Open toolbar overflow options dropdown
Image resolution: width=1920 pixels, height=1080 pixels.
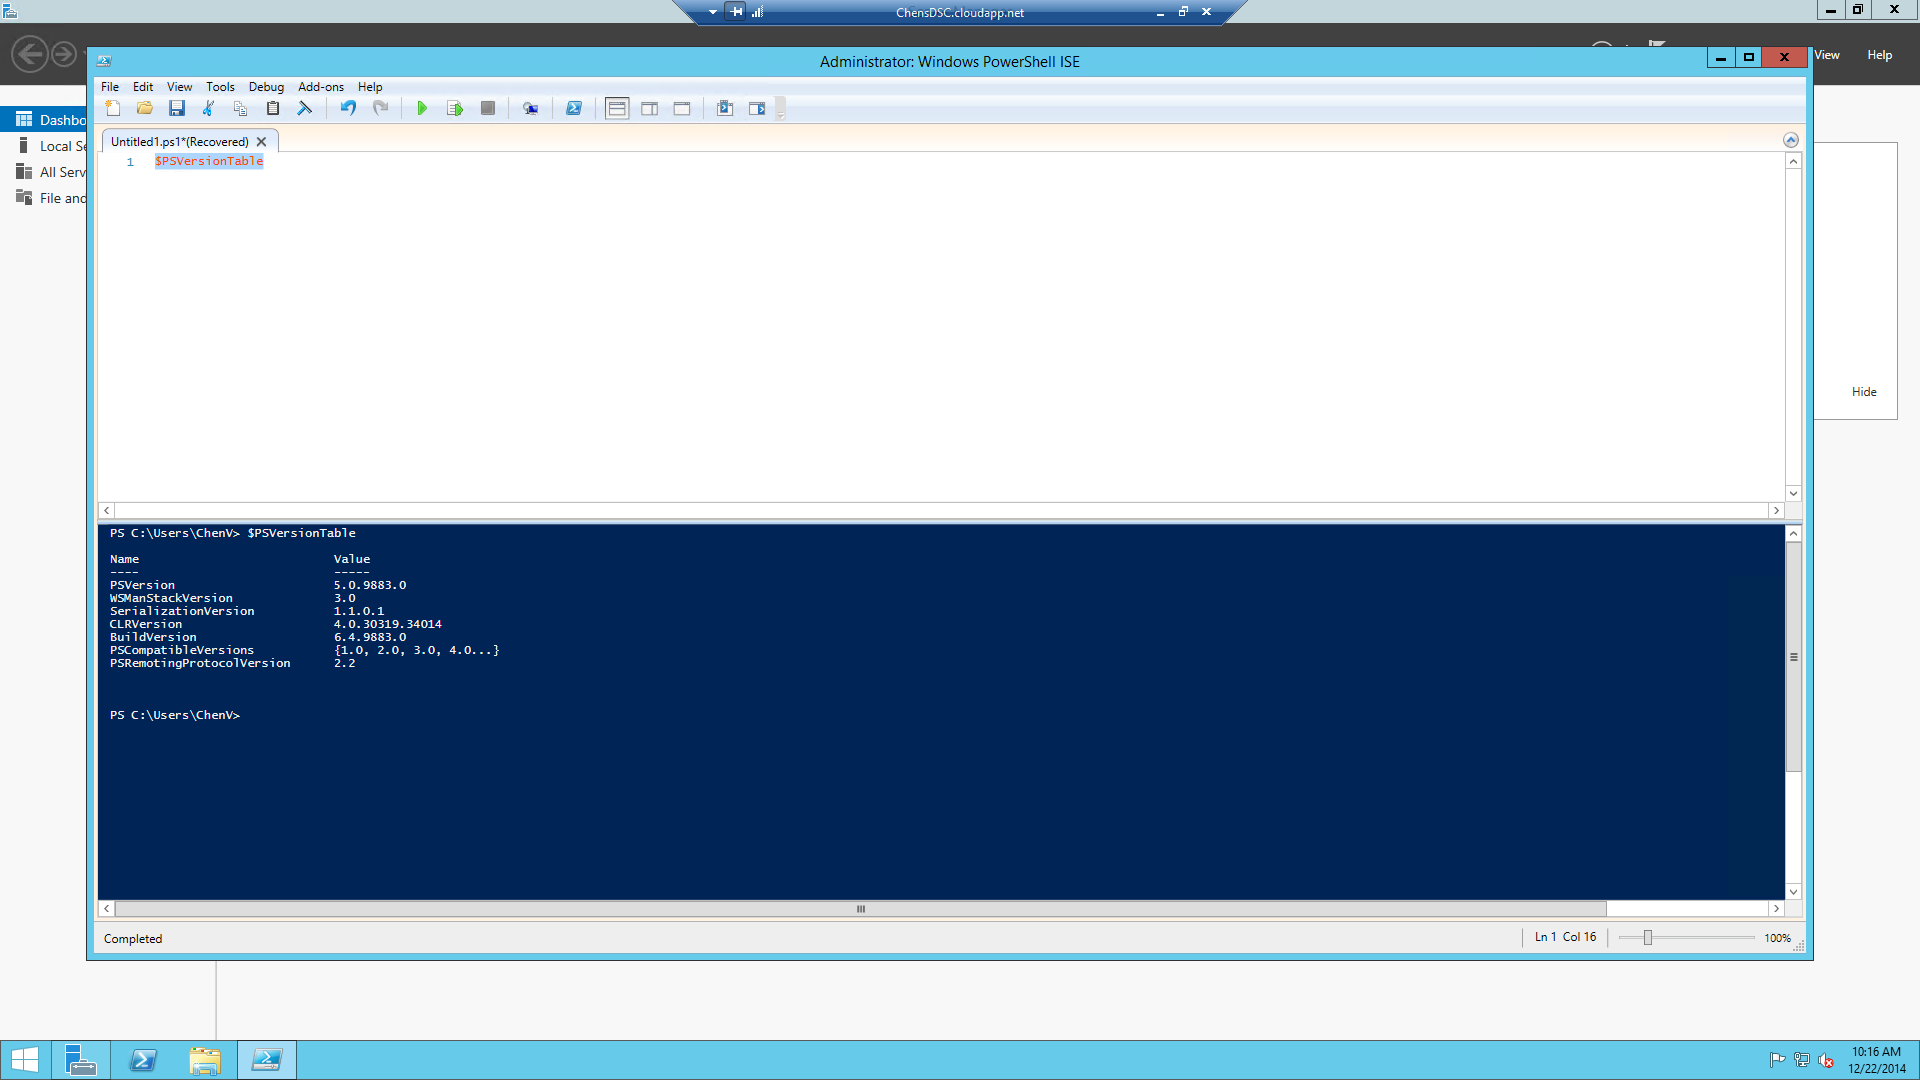coord(781,109)
